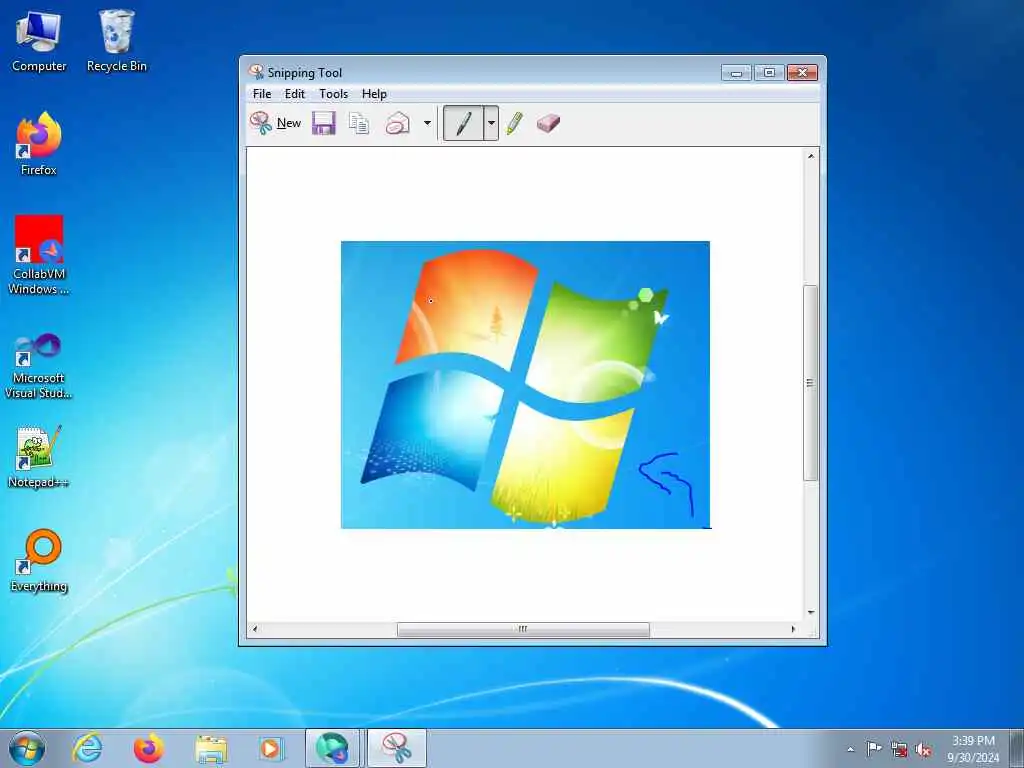This screenshot has width=1024, height=768.
Task: Select the CollabVM Windows desktop shortcut
Action: (x=39, y=255)
